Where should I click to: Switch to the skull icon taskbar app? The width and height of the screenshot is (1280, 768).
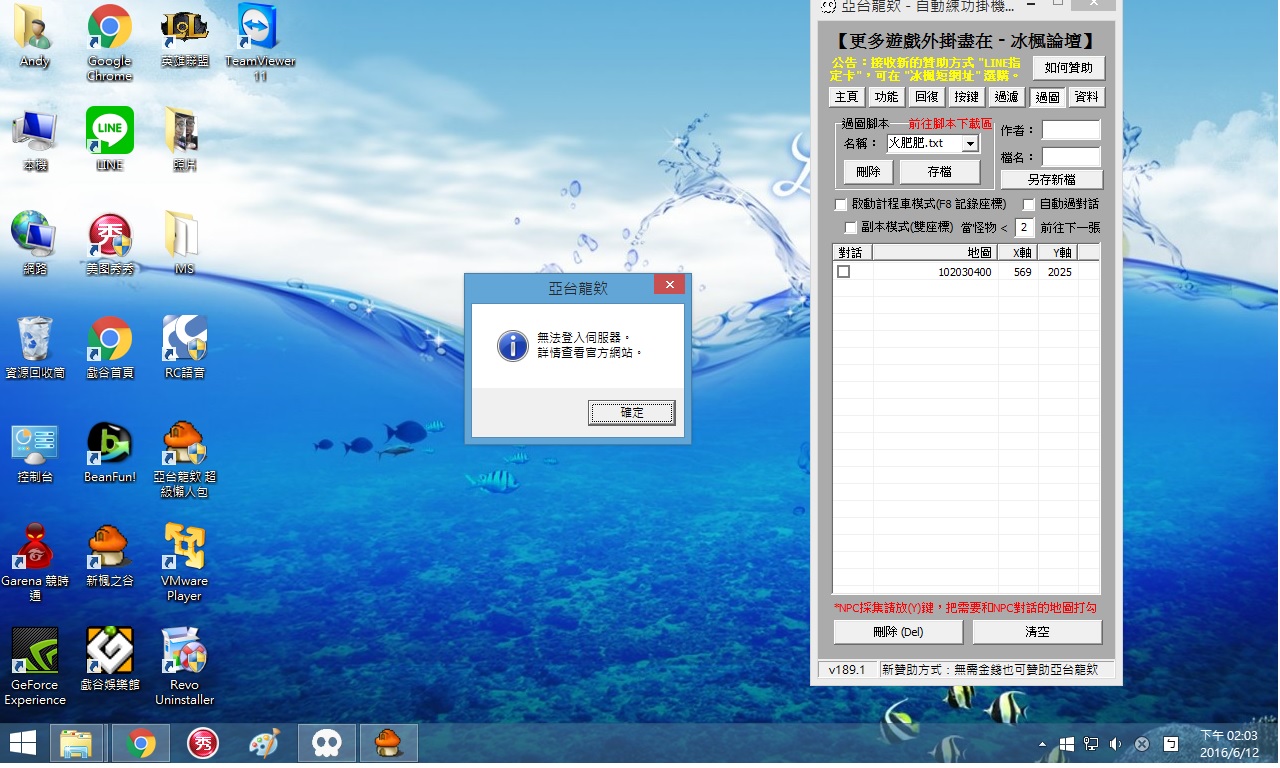click(327, 743)
